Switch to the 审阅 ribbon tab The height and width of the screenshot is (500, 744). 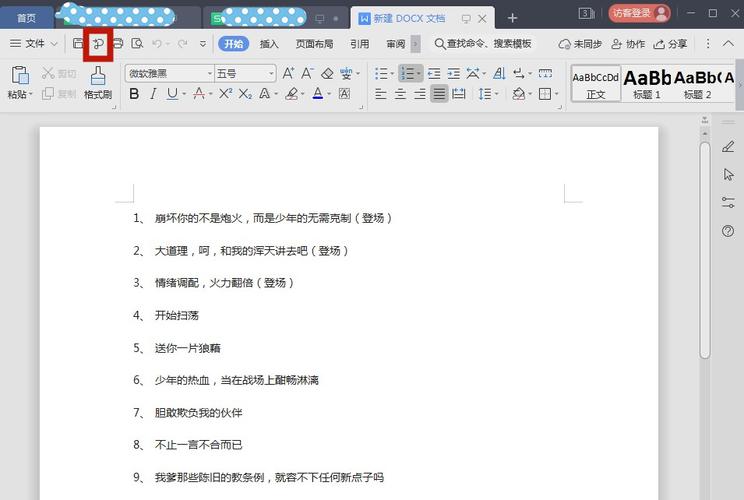[x=396, y=44]
